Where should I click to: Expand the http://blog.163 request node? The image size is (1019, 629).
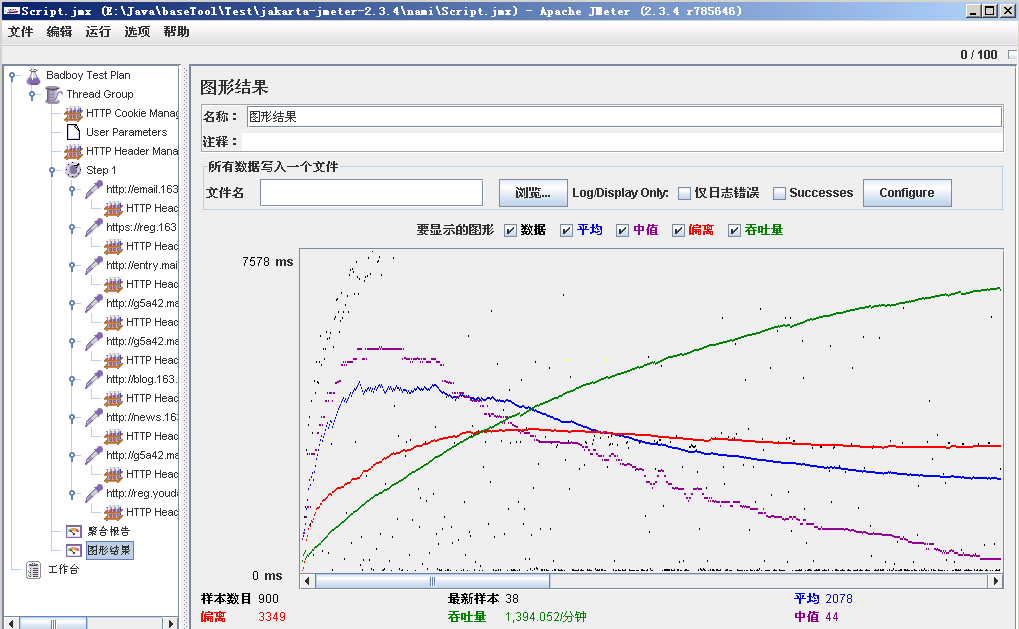click(x=72, y=380)
